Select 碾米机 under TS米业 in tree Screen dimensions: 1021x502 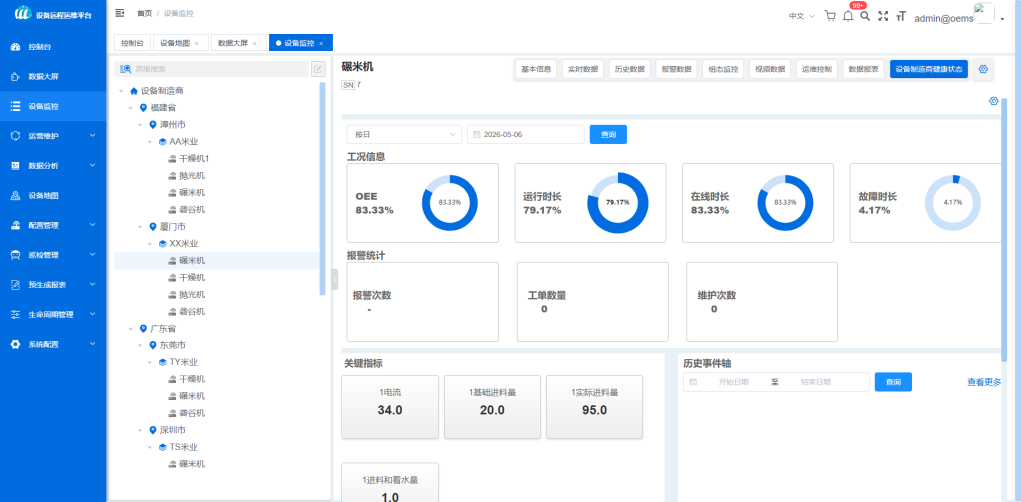tap(192, 464)
